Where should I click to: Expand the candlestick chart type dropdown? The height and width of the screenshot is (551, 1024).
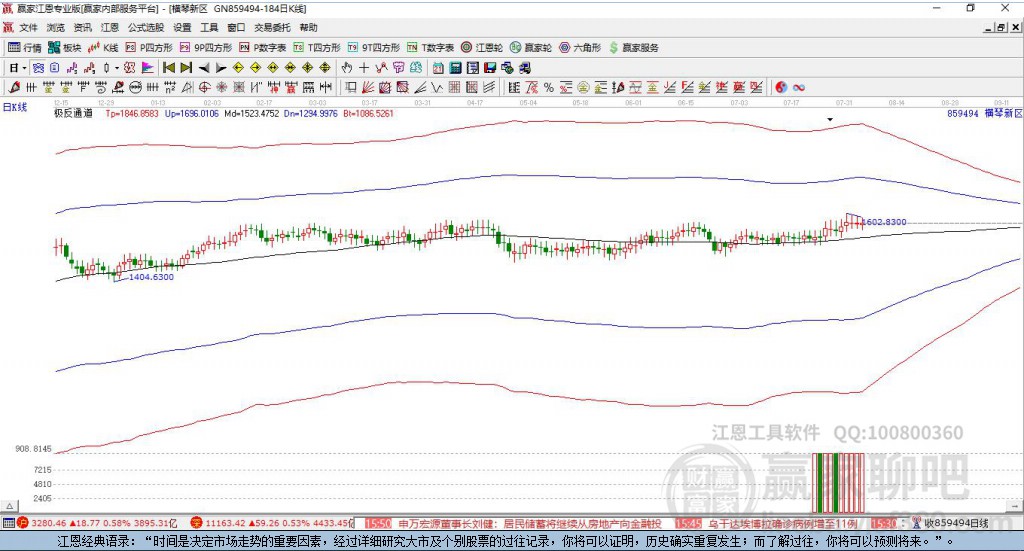(117, 68)
